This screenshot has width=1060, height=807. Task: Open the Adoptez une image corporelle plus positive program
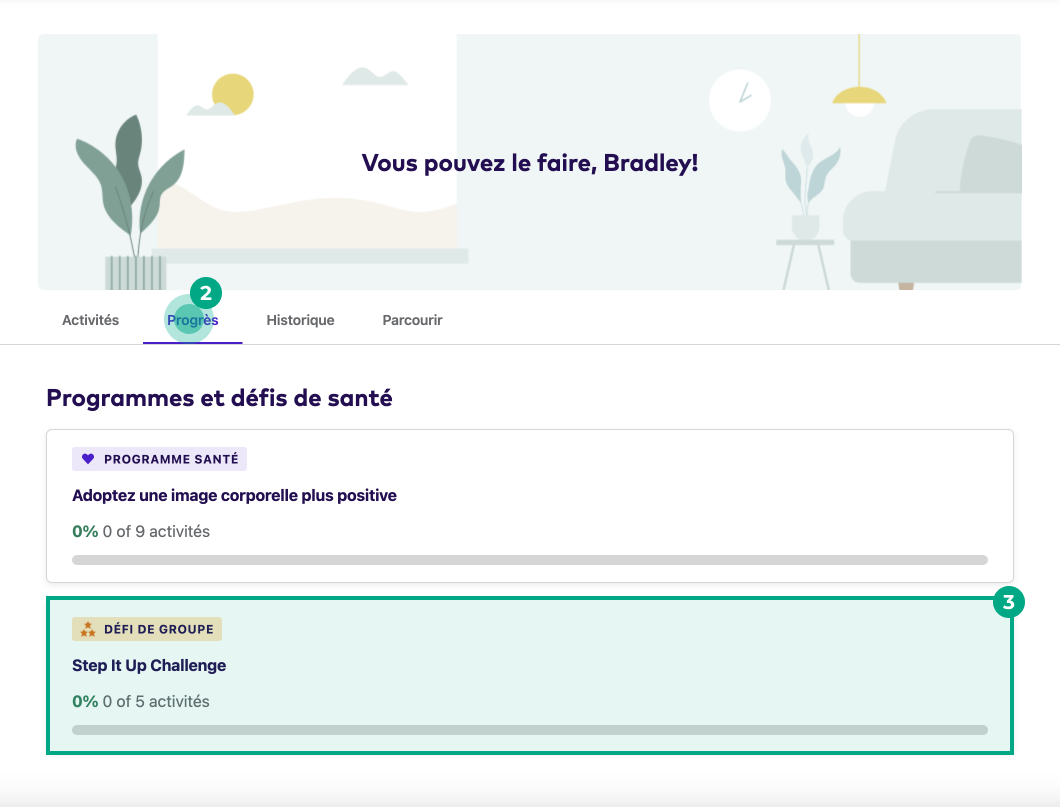click(234, 495)
